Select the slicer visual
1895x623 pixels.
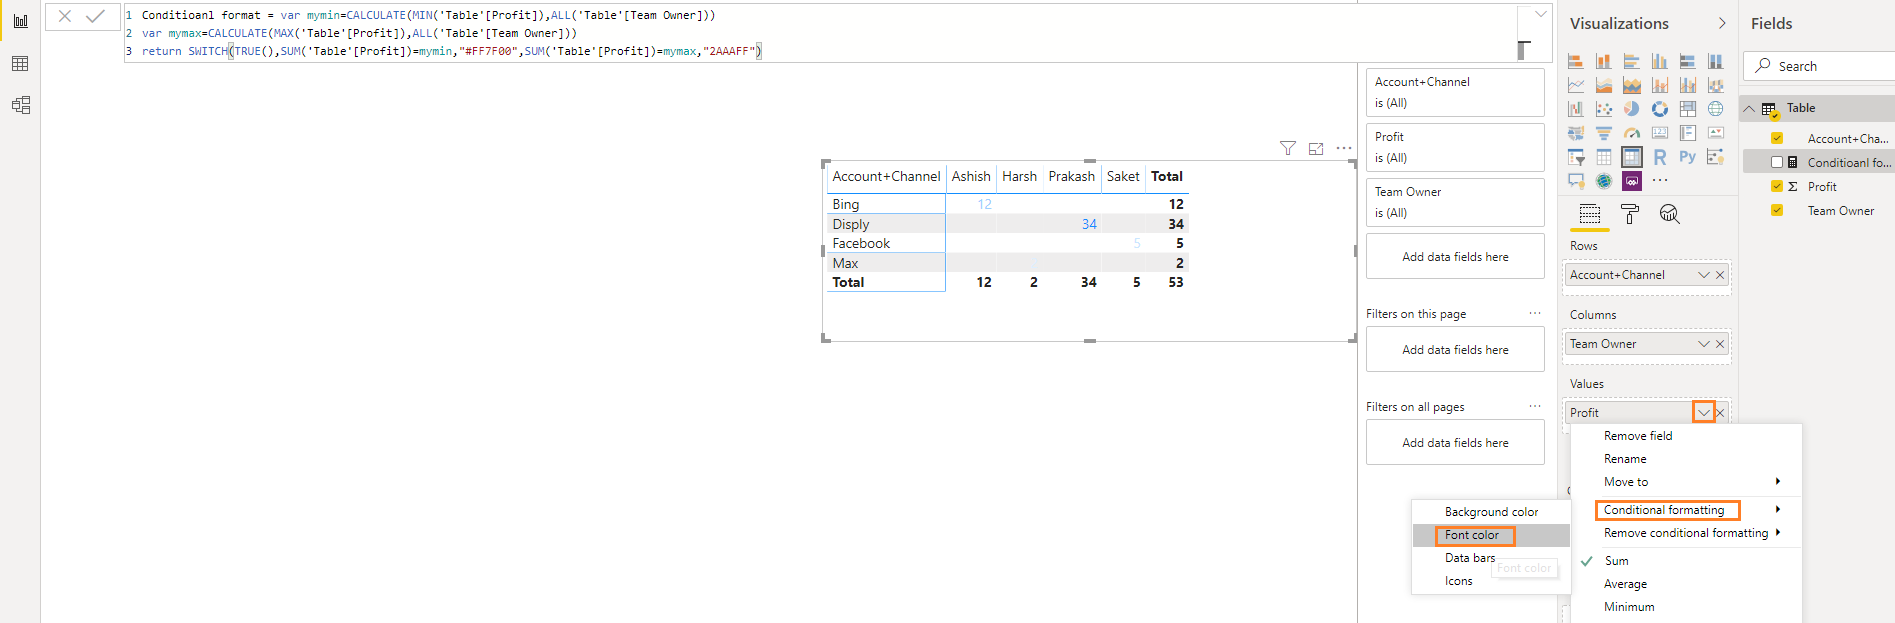click(1576, 157)
